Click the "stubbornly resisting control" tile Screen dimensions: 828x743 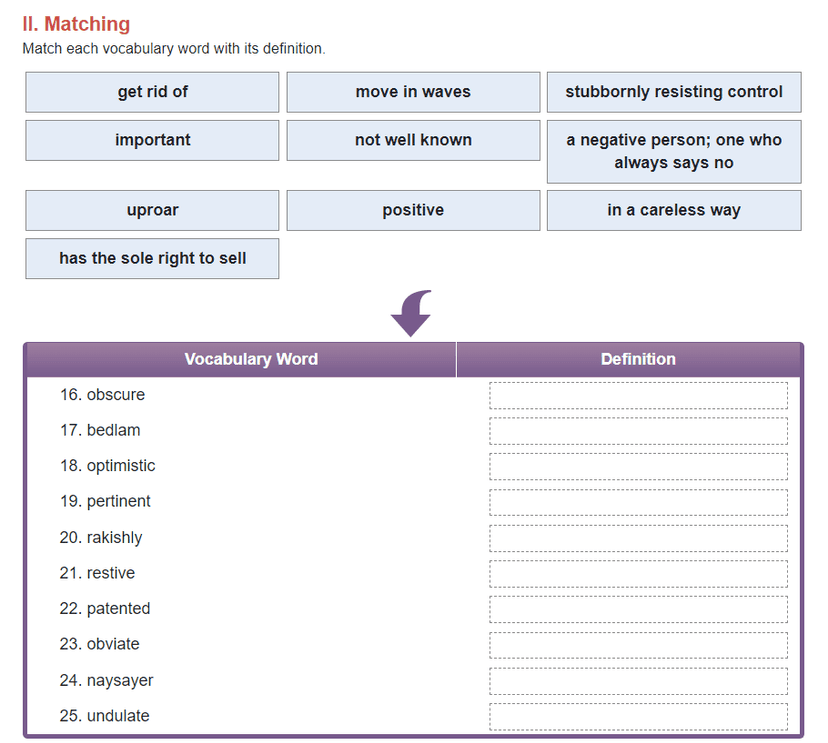(x=674, y=92)
